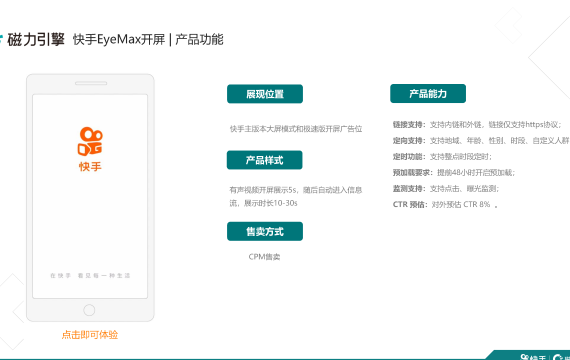The height and width of the screenshot is (360, 570).
Task: Click the 监测支持 line
Action: pyautogui.click(x=446, y=189)
